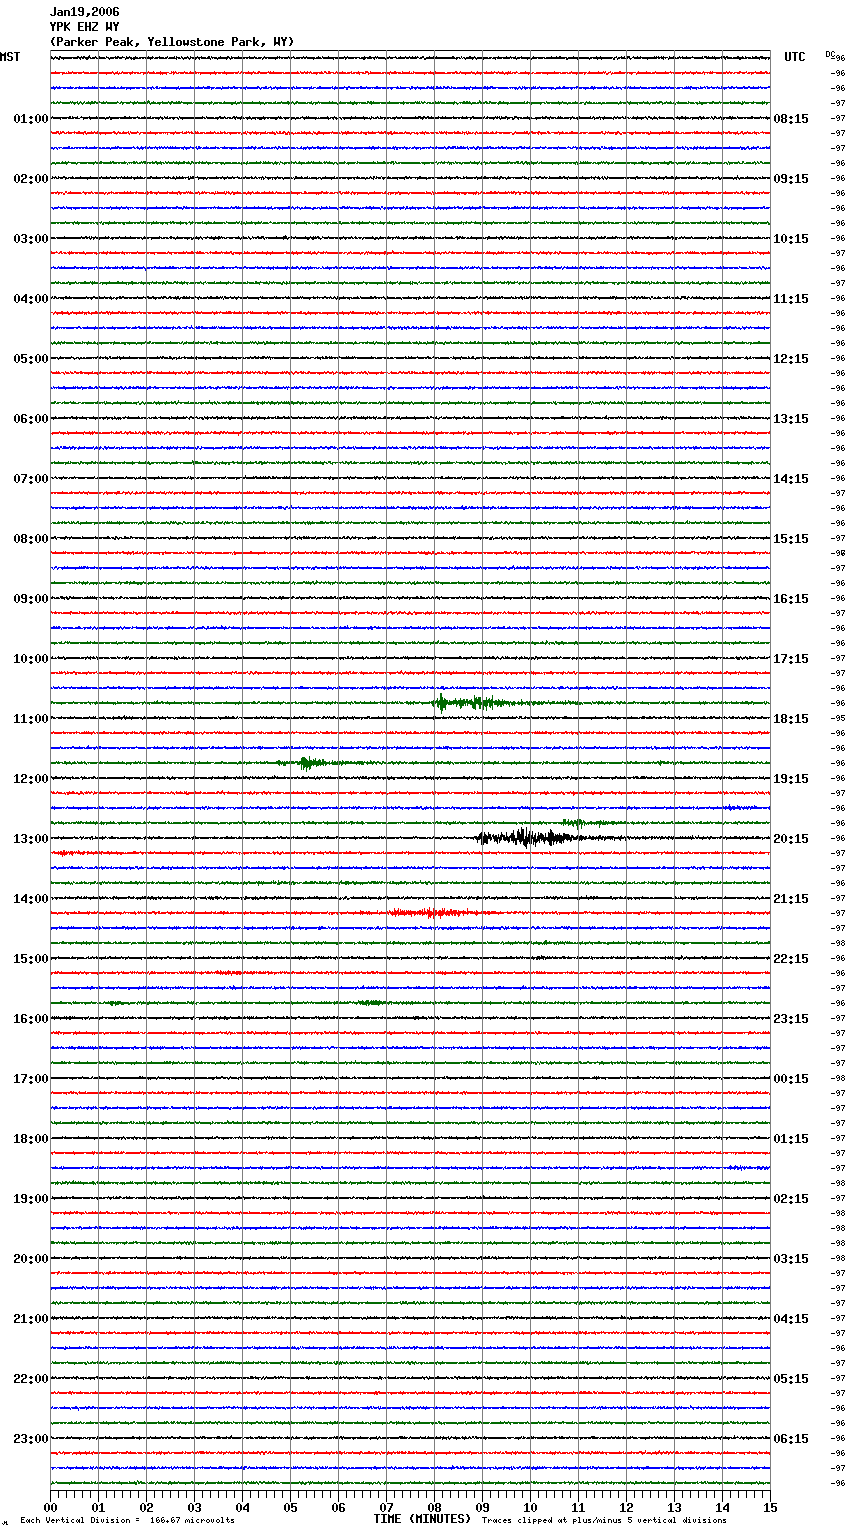Click the "MST" time zone header
This screenshot has width=850, height=1534.
10,57
